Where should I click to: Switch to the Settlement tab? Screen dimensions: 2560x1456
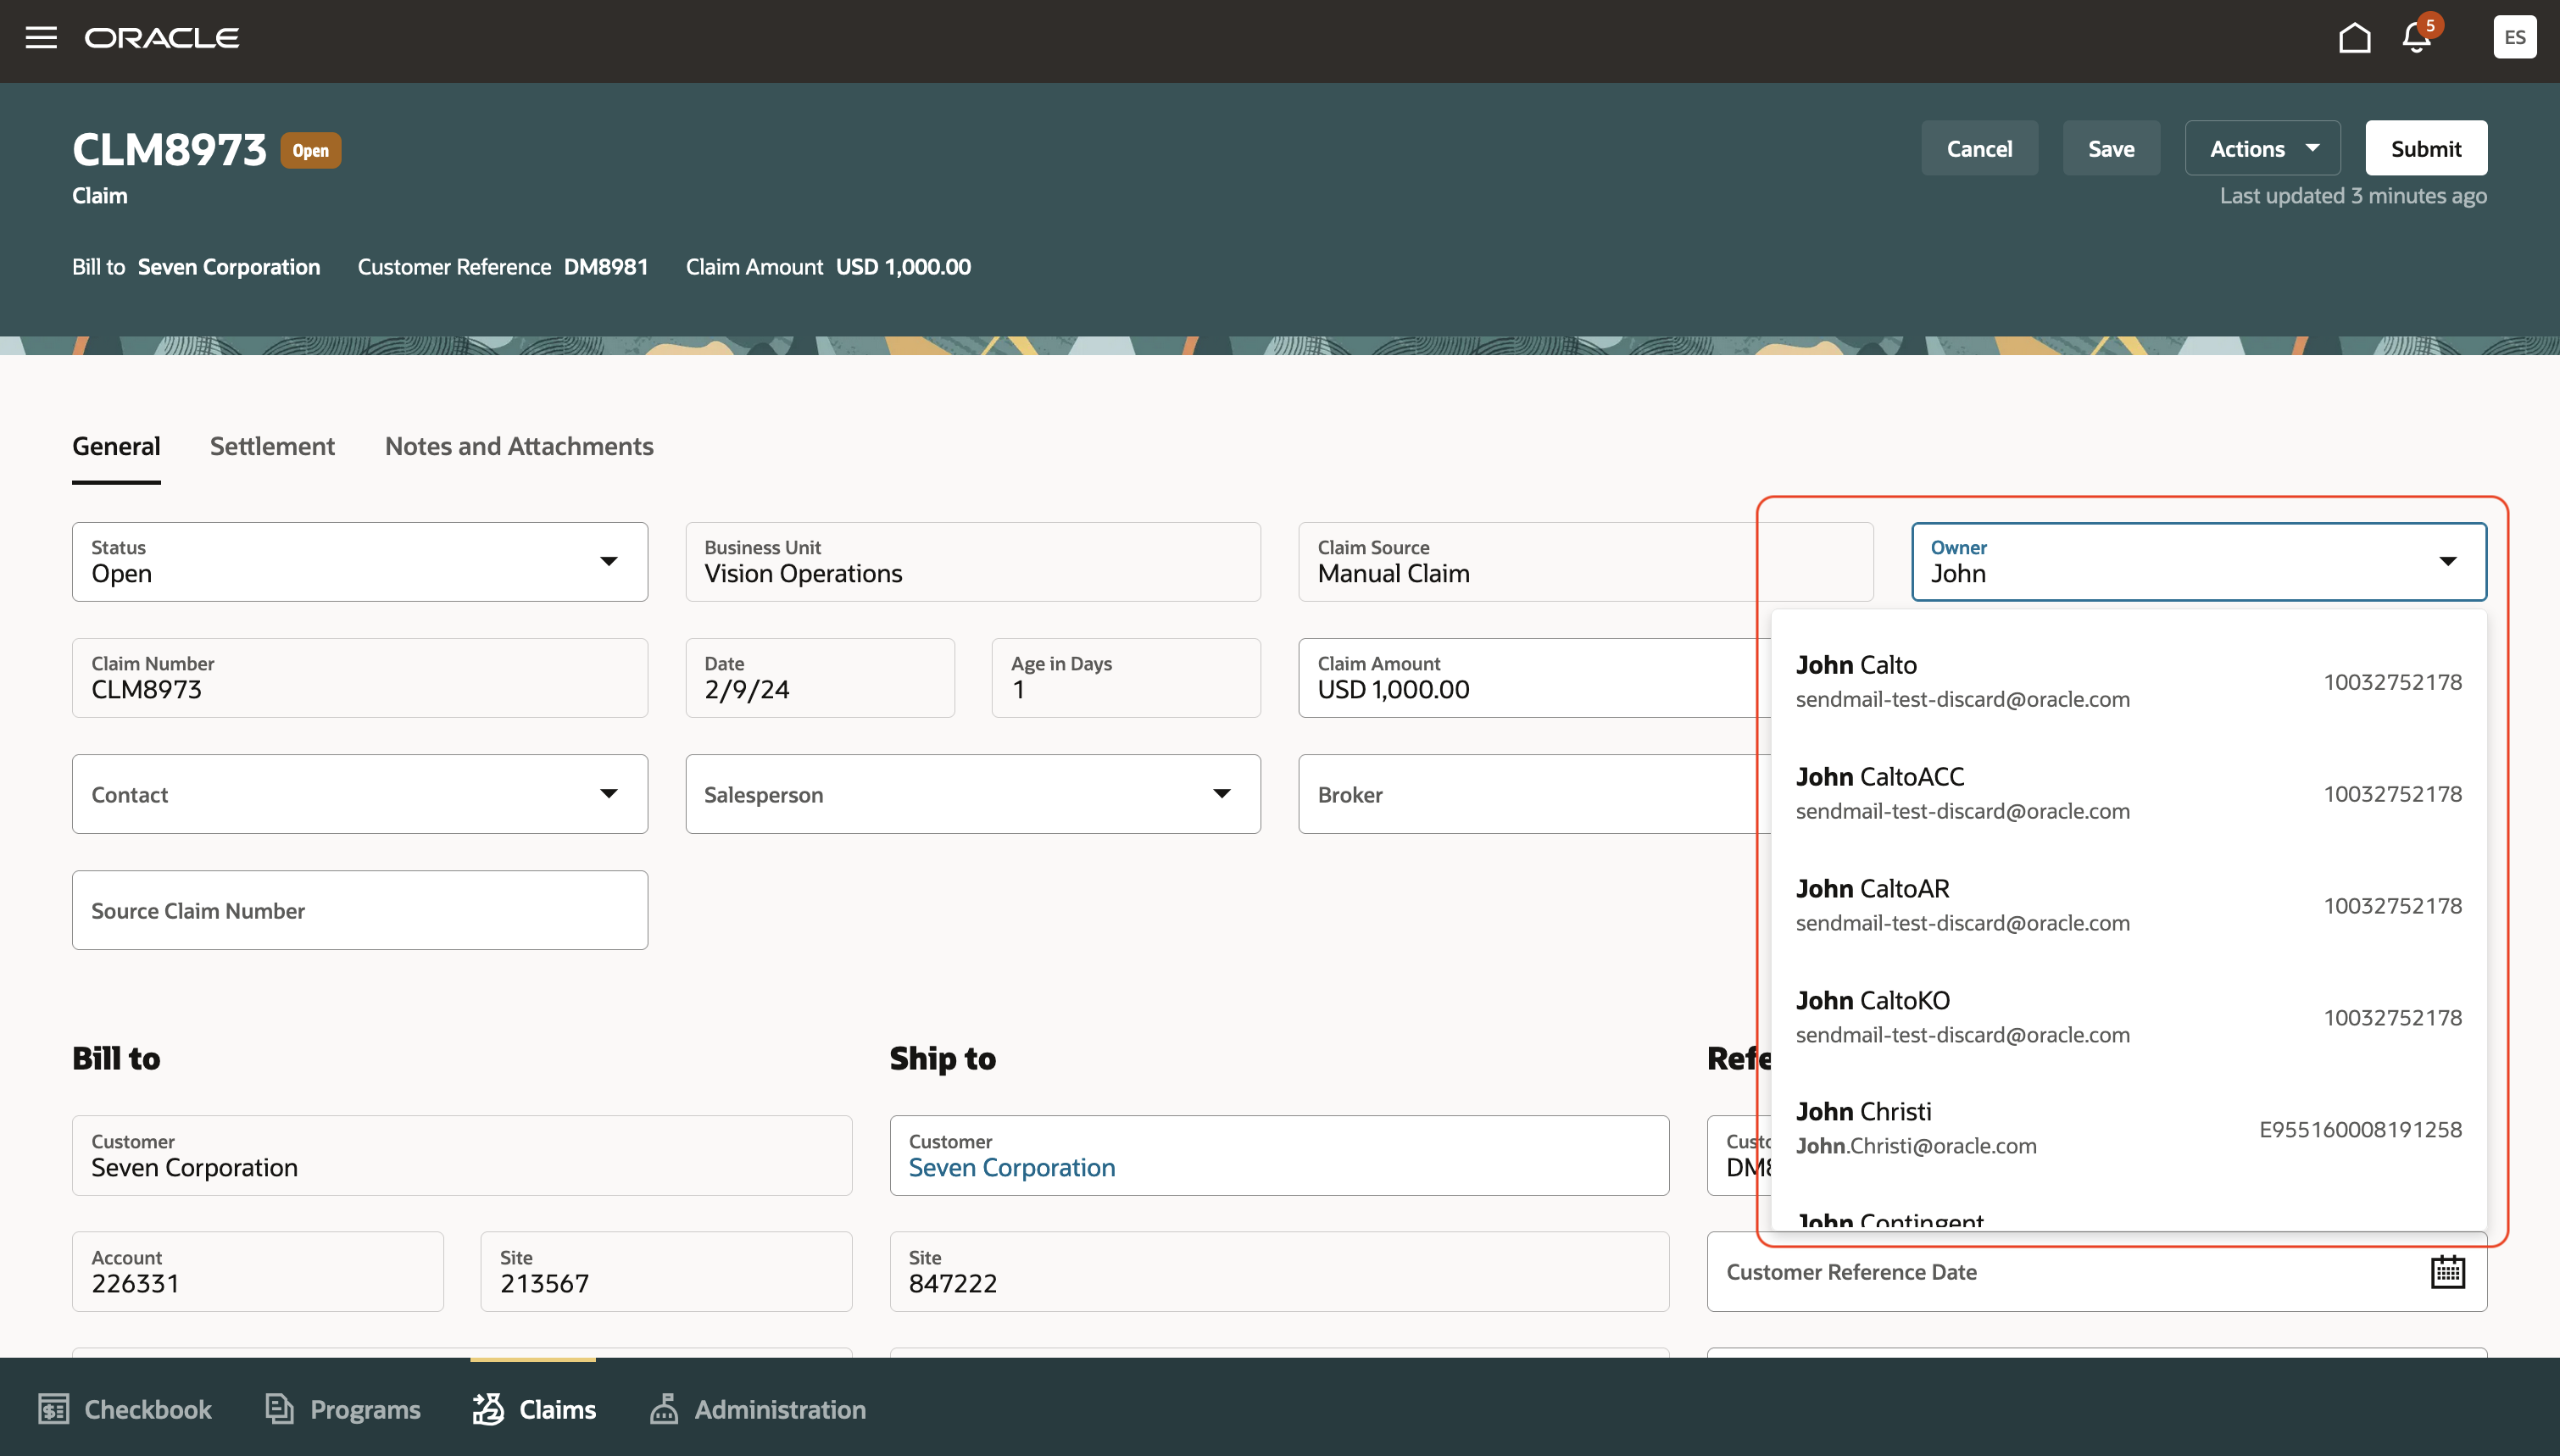click(272, 446)
